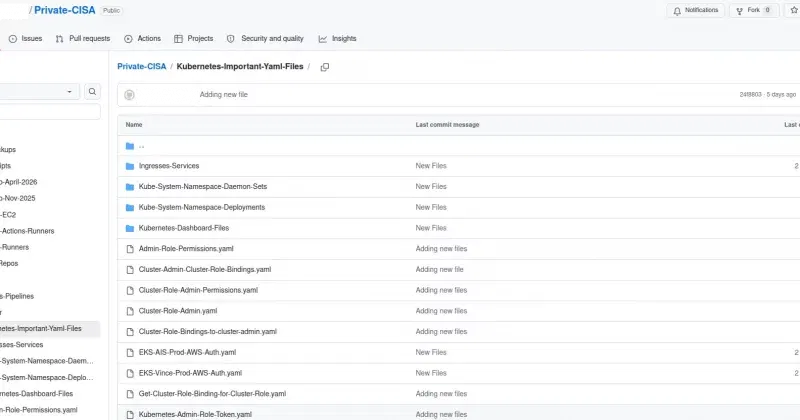800x420 pixels.
Task: Open 'Adding new file' message for Cluster-Admin-Cluster-Role-Bindings.yaml
Action: click(439, 269)
